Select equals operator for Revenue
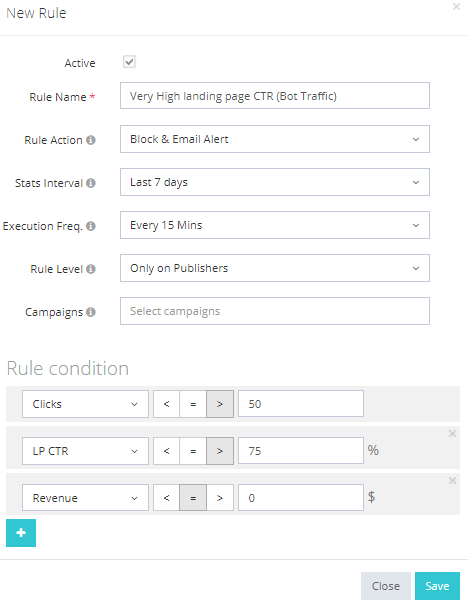468x608 pixels. 193,498
